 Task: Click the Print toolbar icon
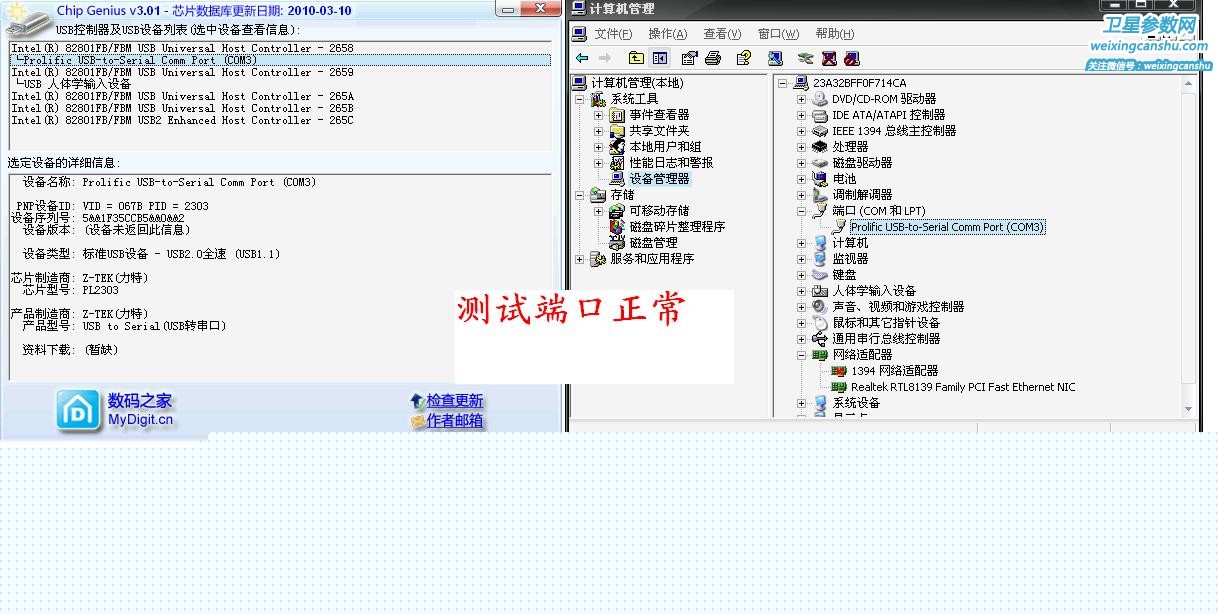coord(713,59)
